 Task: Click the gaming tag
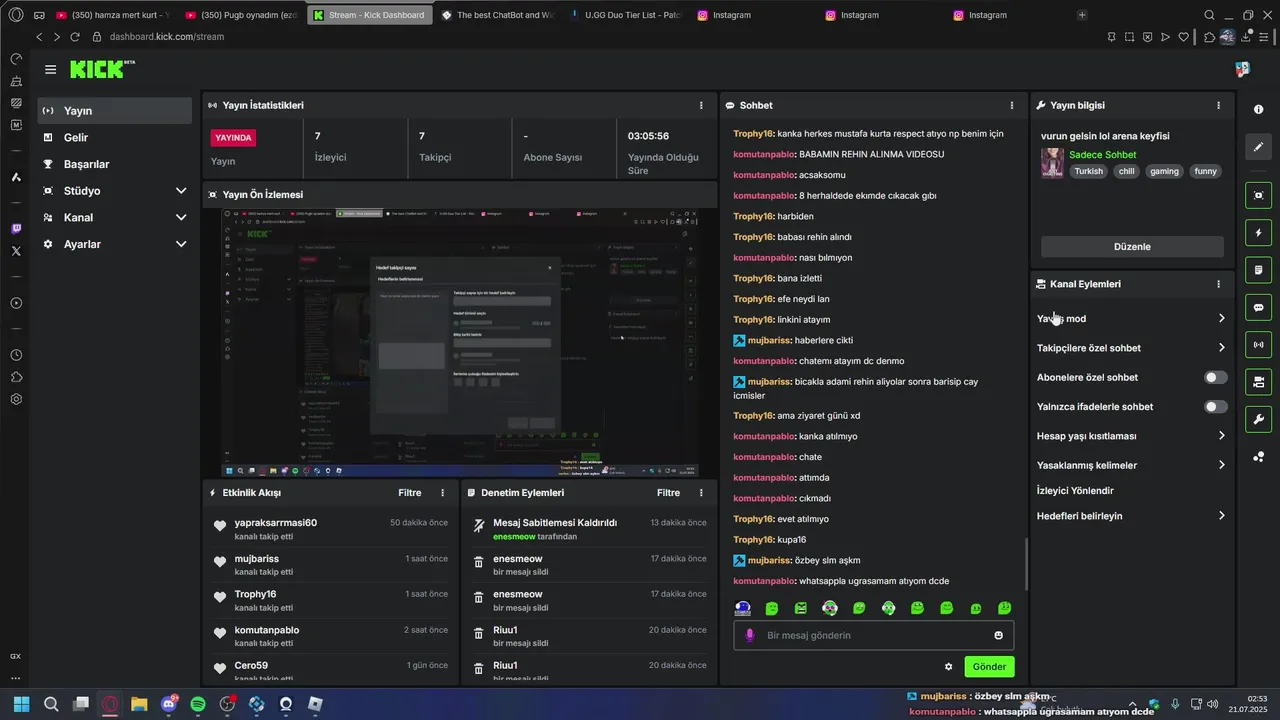[1164, 172]
